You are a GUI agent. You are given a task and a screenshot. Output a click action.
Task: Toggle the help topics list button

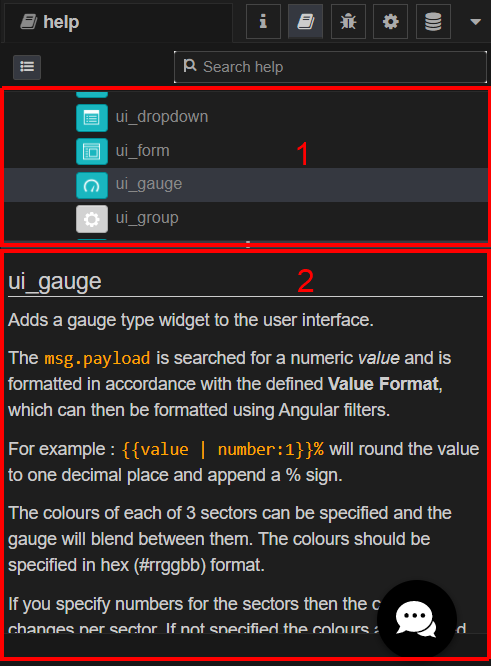[27, 67]
